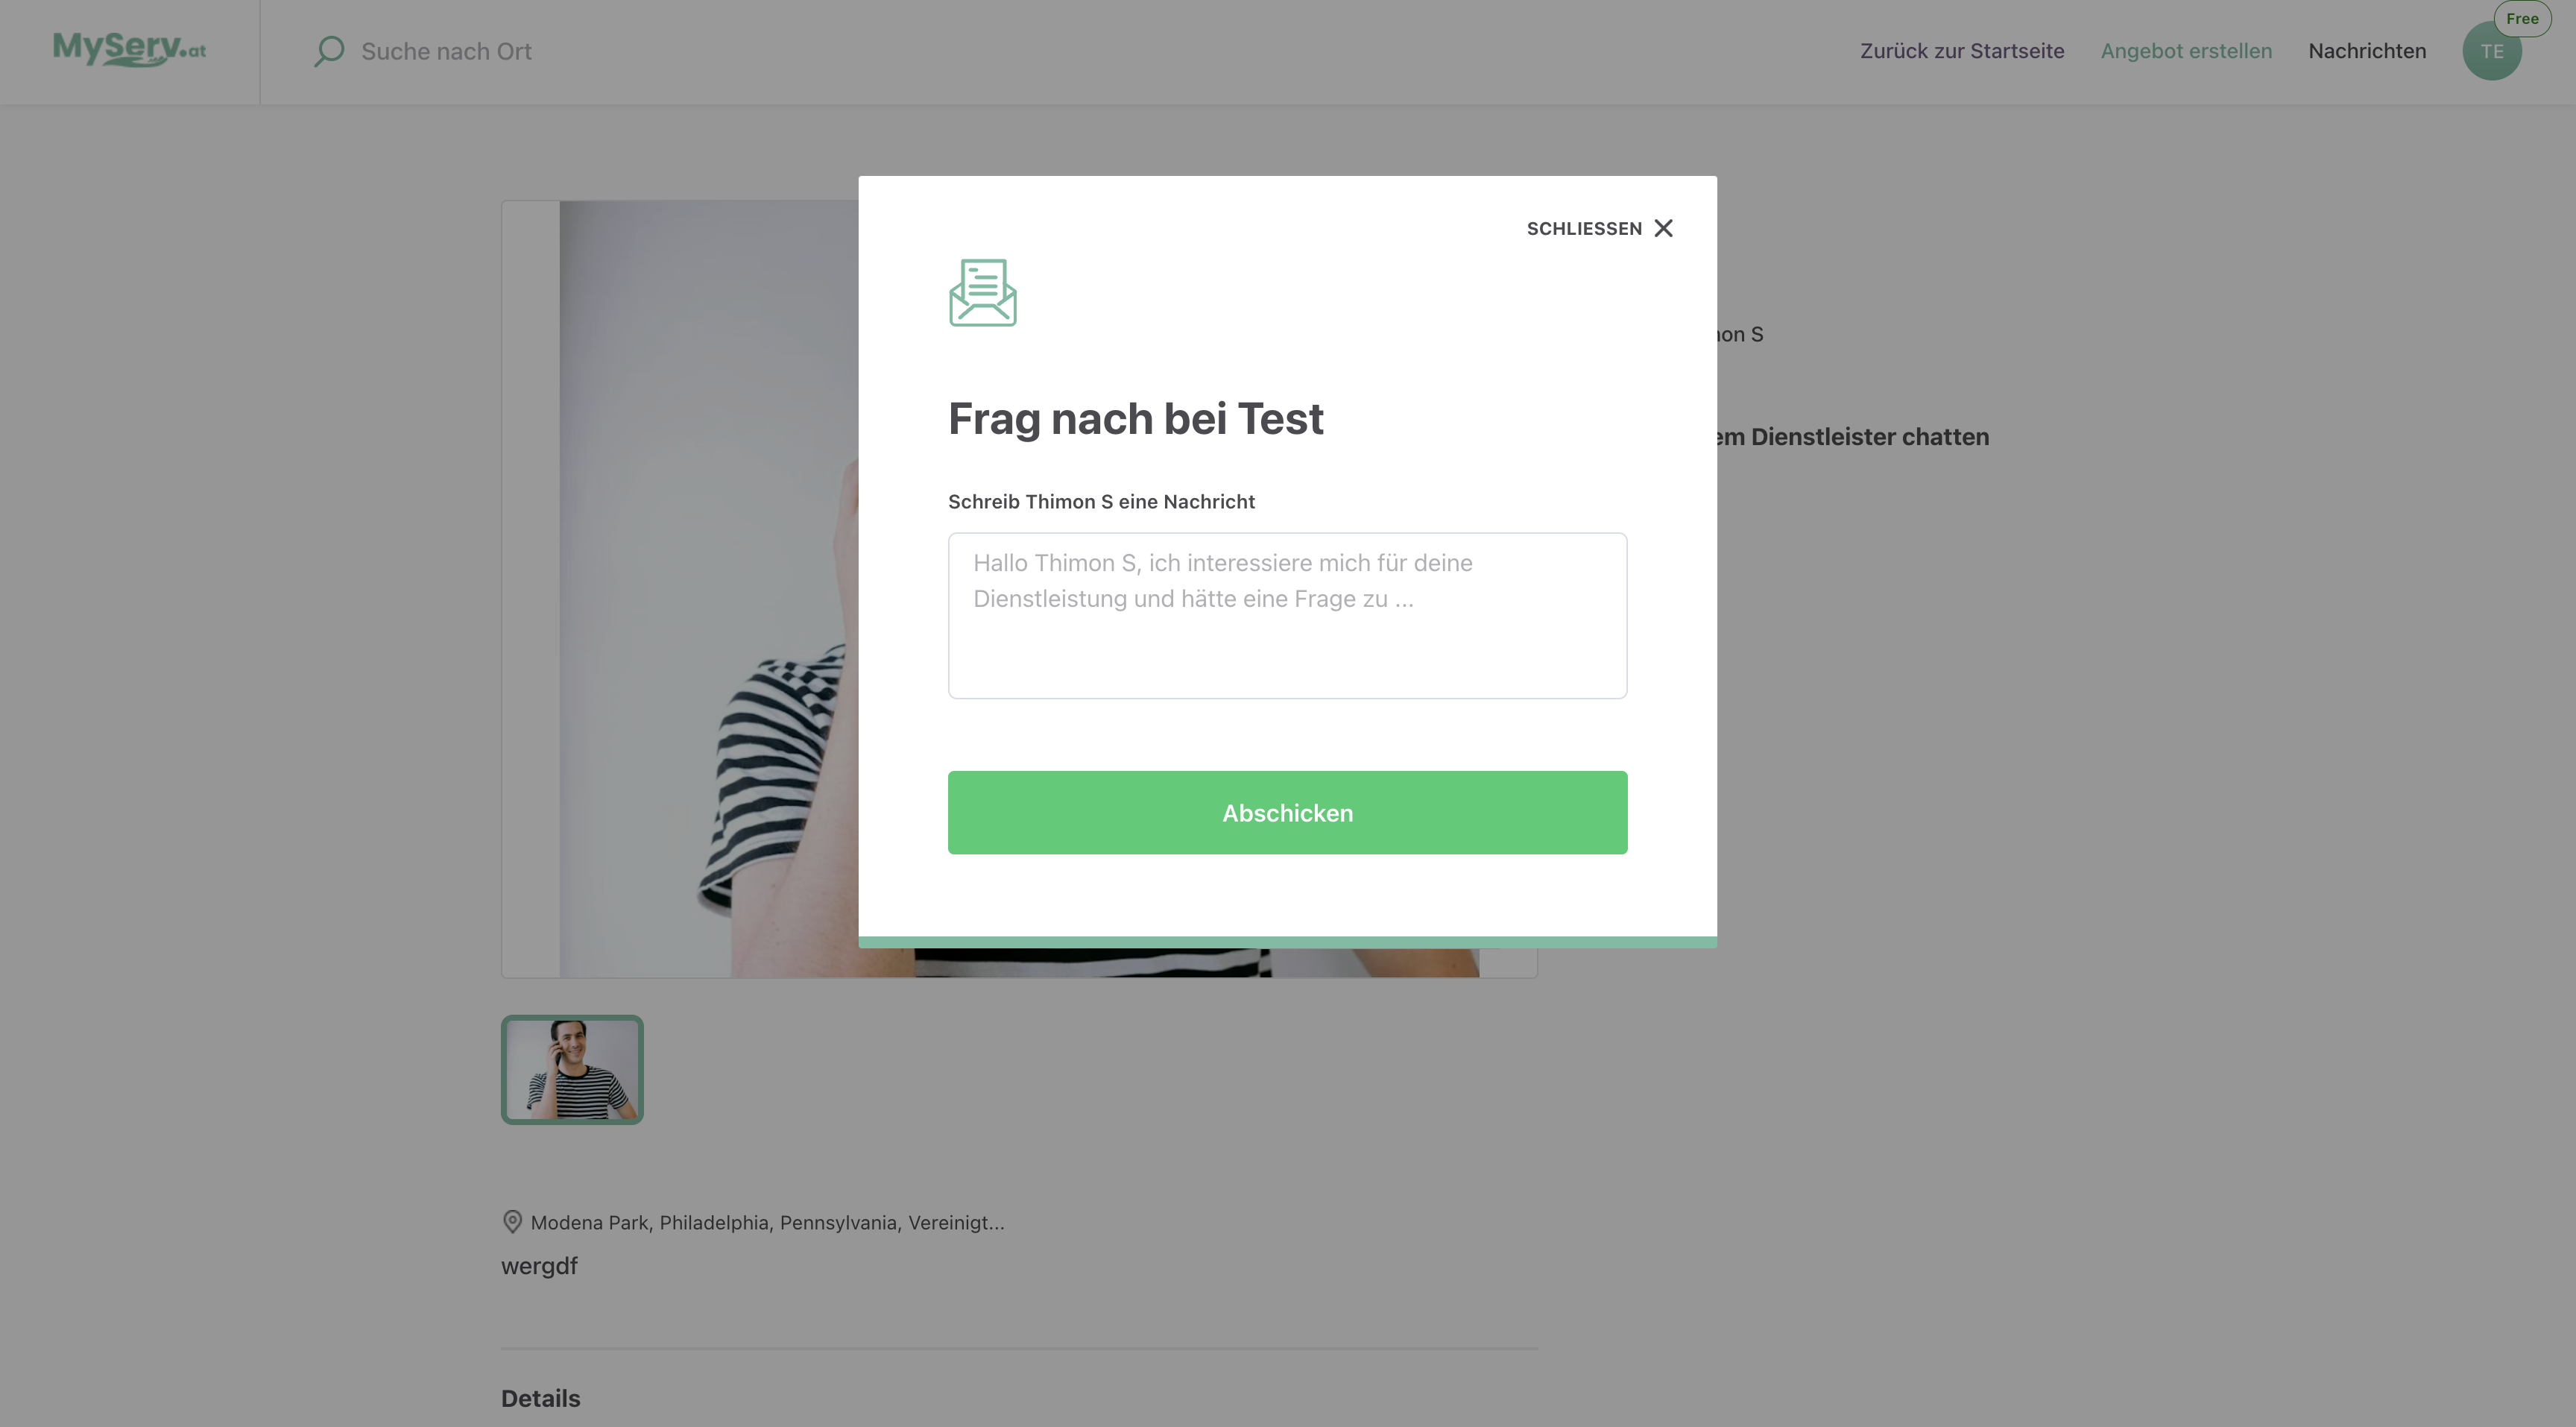The width and height of the screenshot is (2576, 1427).
Task: Open the "Angebot erstellen" link
Action: click(2186, 51)
